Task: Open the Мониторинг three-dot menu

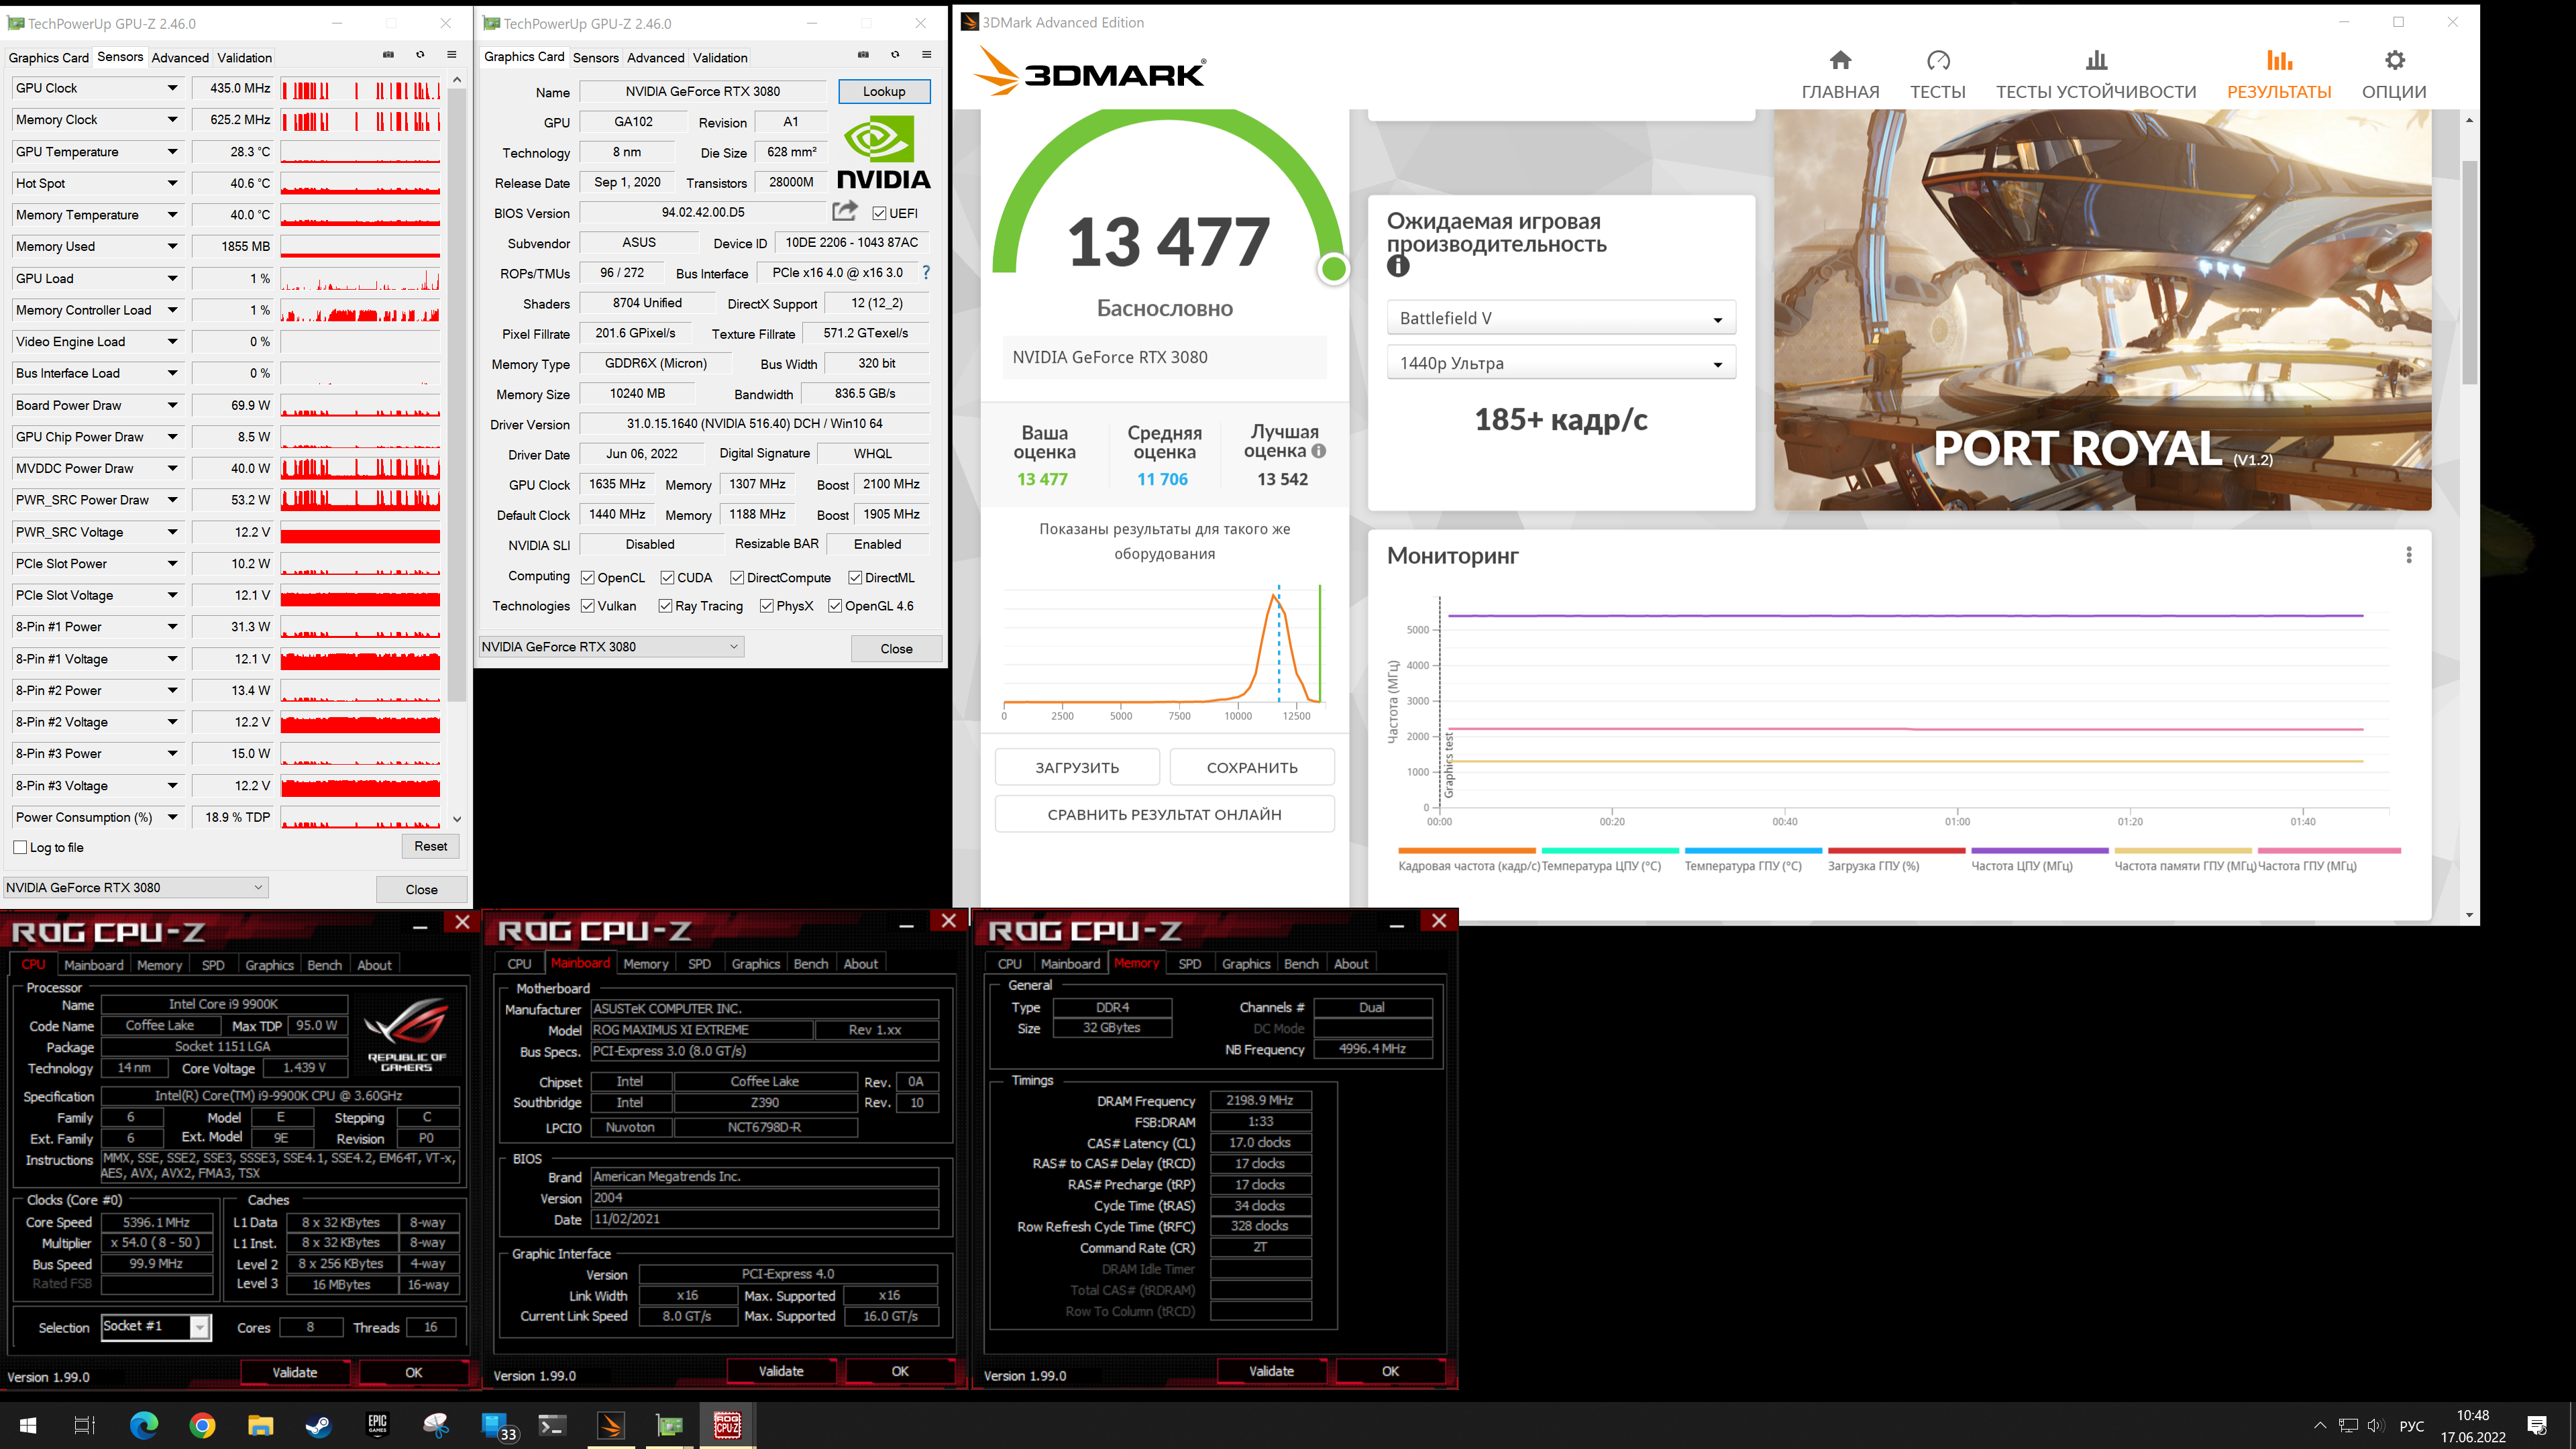Action: [x=2409, y=555]
